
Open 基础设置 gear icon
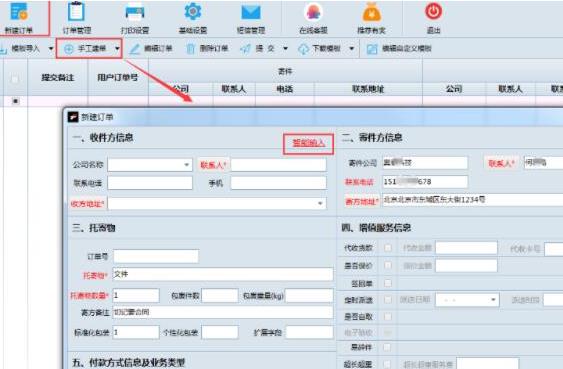193,18
